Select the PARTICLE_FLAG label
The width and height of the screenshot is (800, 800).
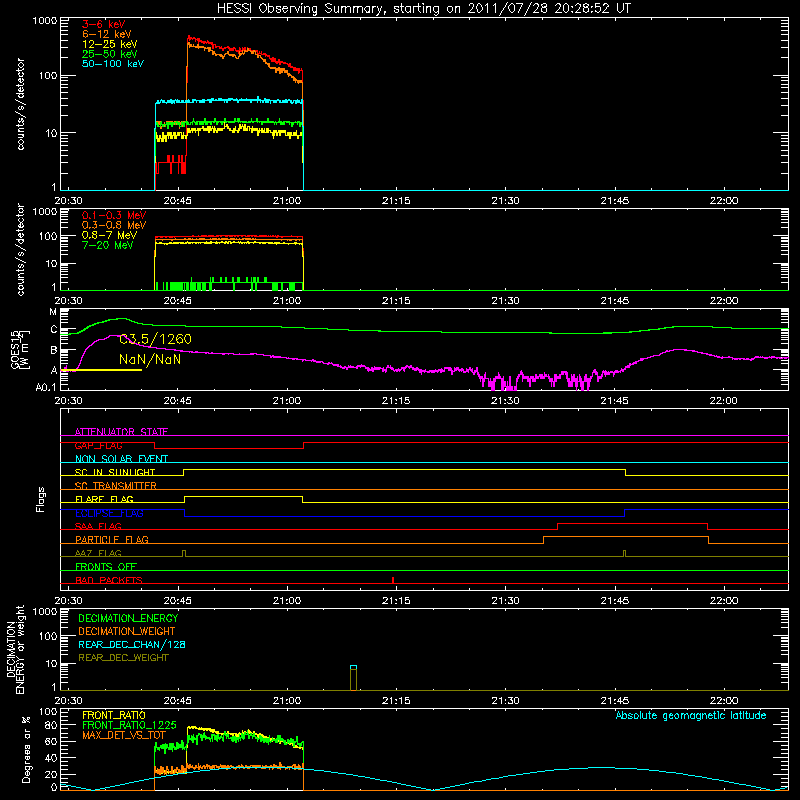tap(112, 539)
